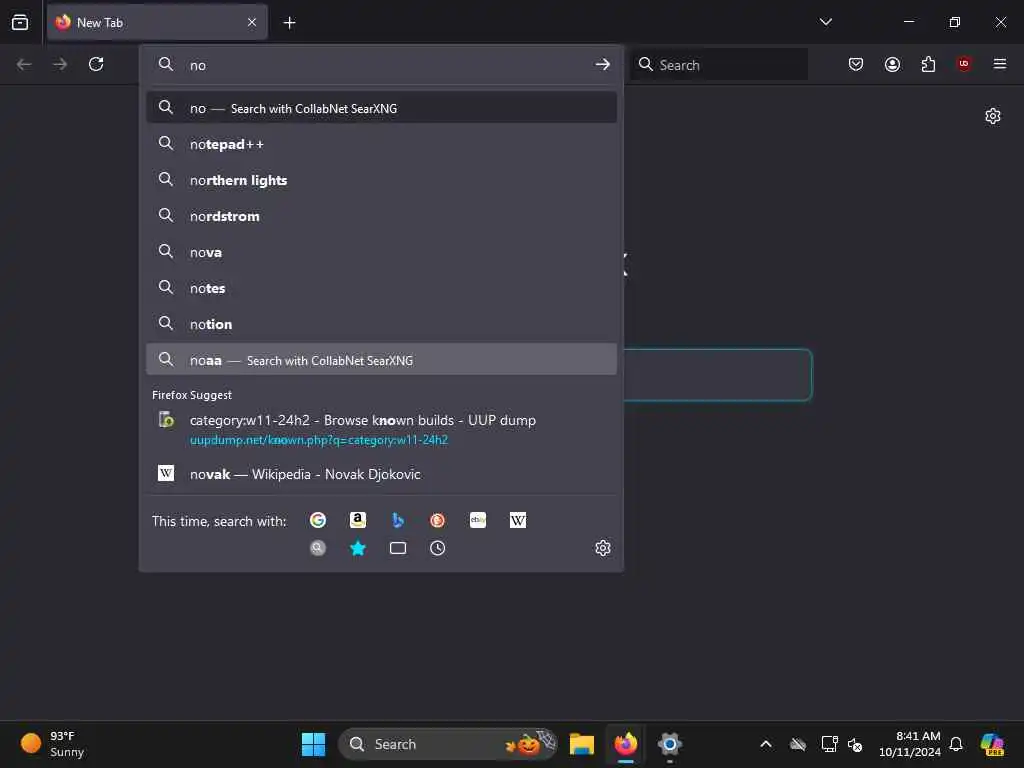Open the novak Wikipedia suggestion
This screenshot has width=1024, height=768.
click(381, 474)
